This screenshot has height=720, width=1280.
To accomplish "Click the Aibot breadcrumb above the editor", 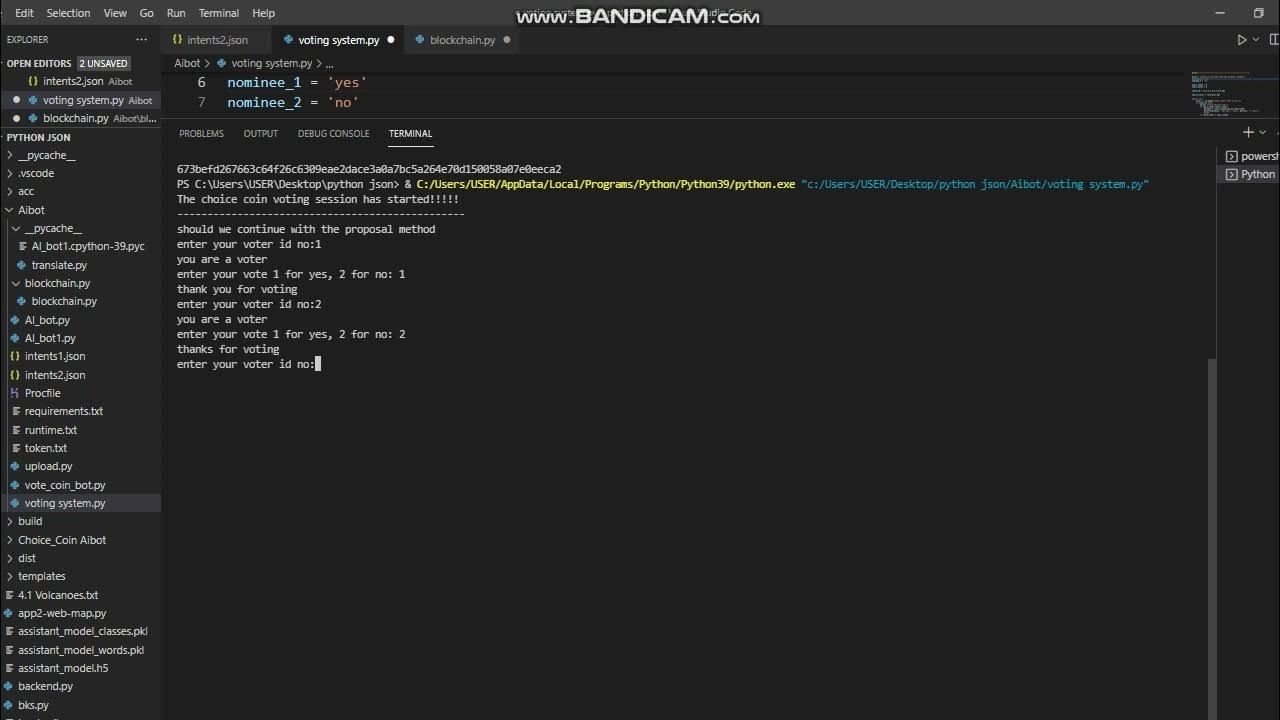I will pos(187,63).
